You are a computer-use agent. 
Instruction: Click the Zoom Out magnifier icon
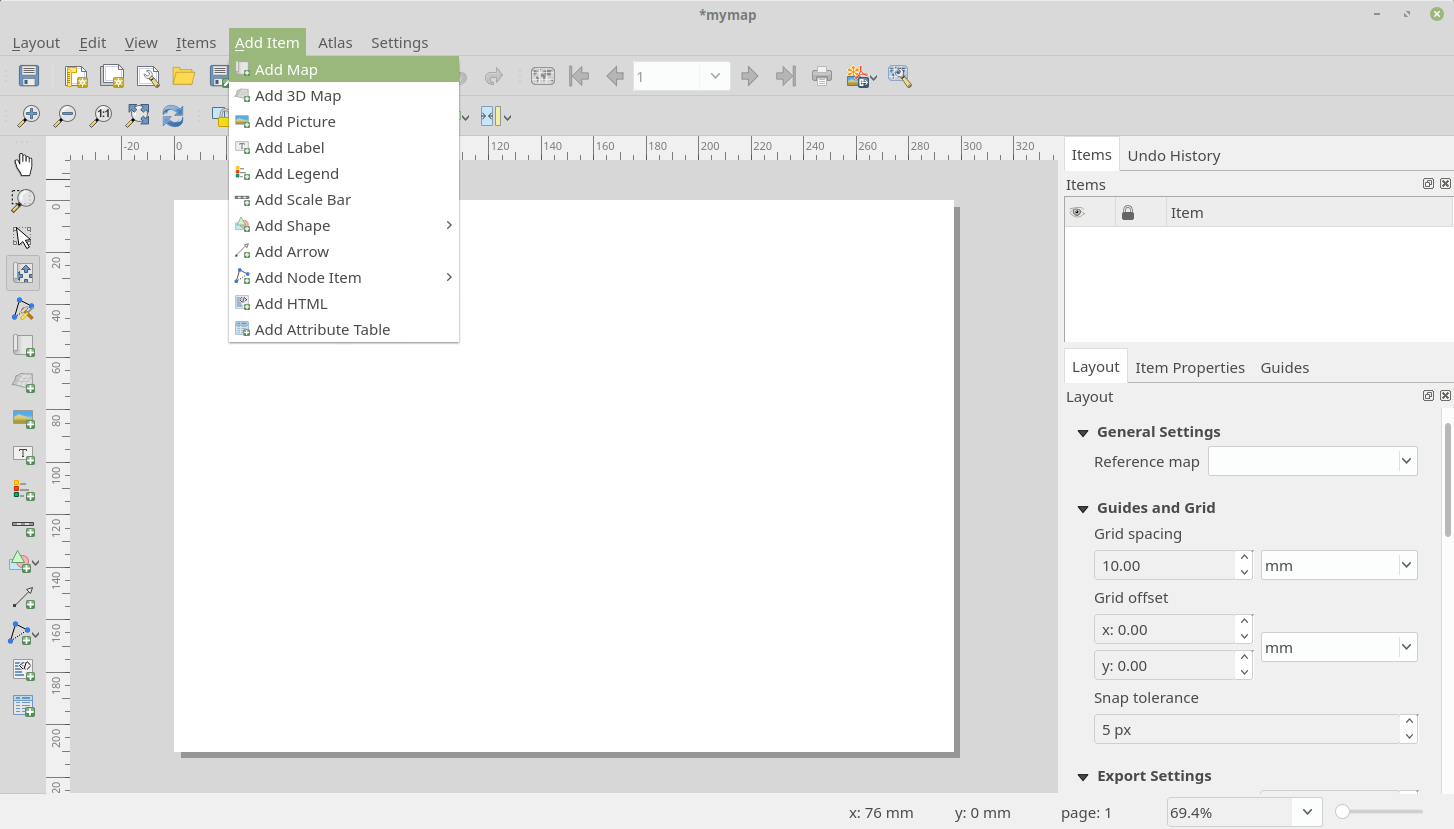65,116
